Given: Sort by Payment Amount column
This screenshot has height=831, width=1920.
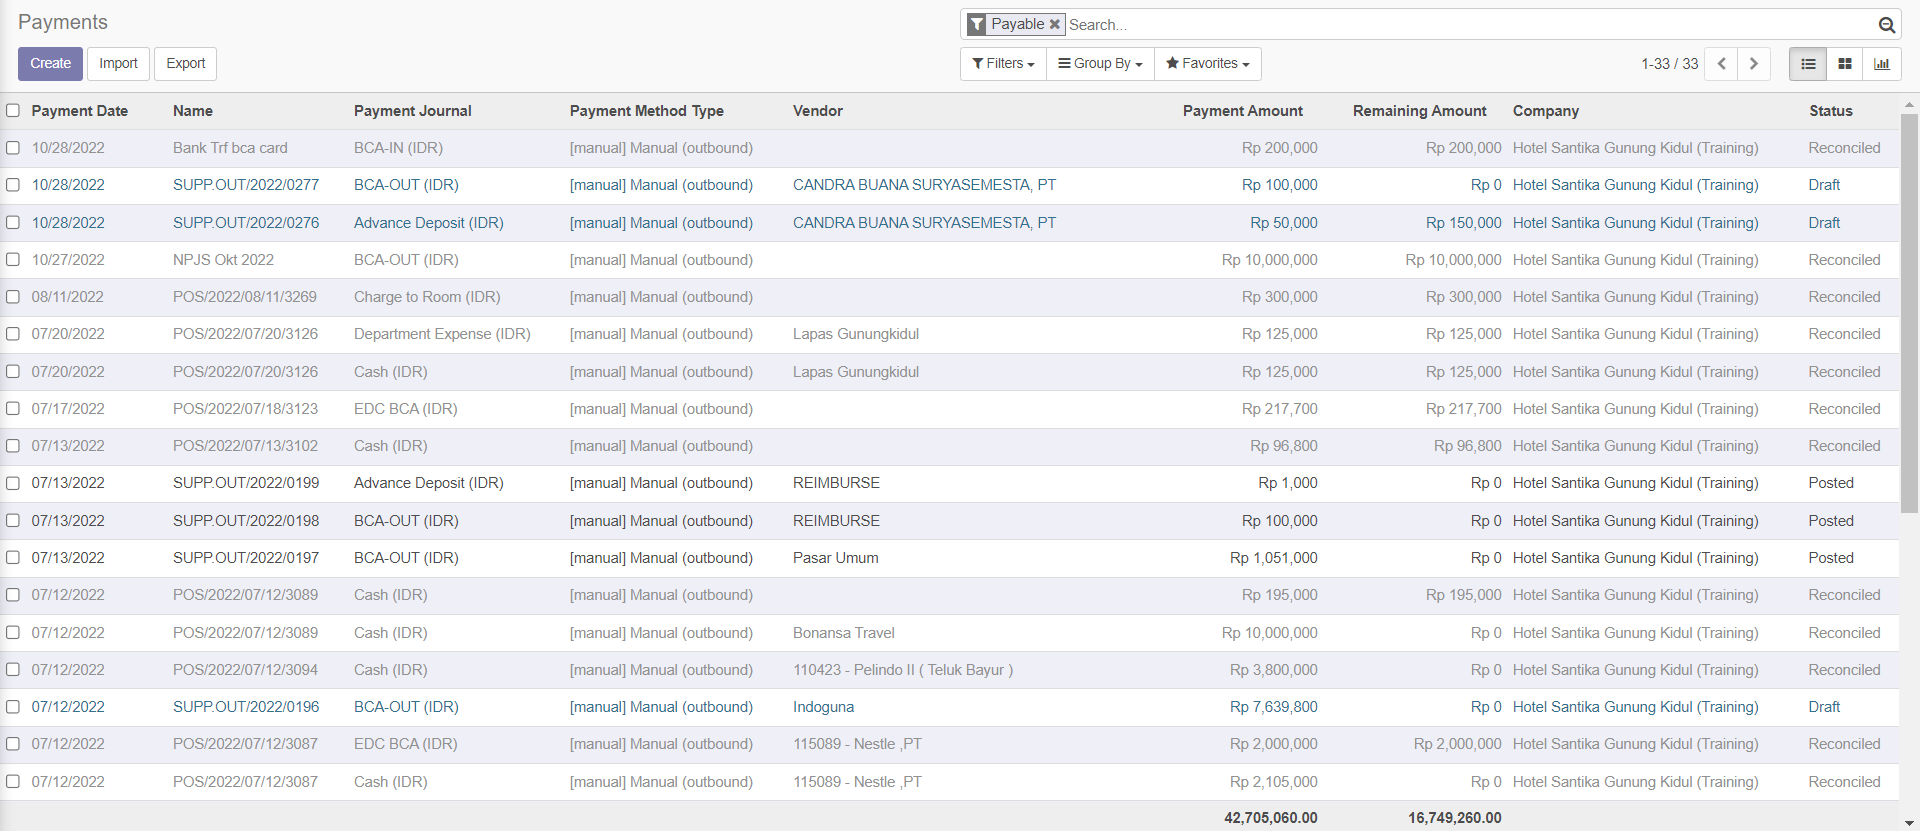Looking at the screenshot, I should [1243, 111].
